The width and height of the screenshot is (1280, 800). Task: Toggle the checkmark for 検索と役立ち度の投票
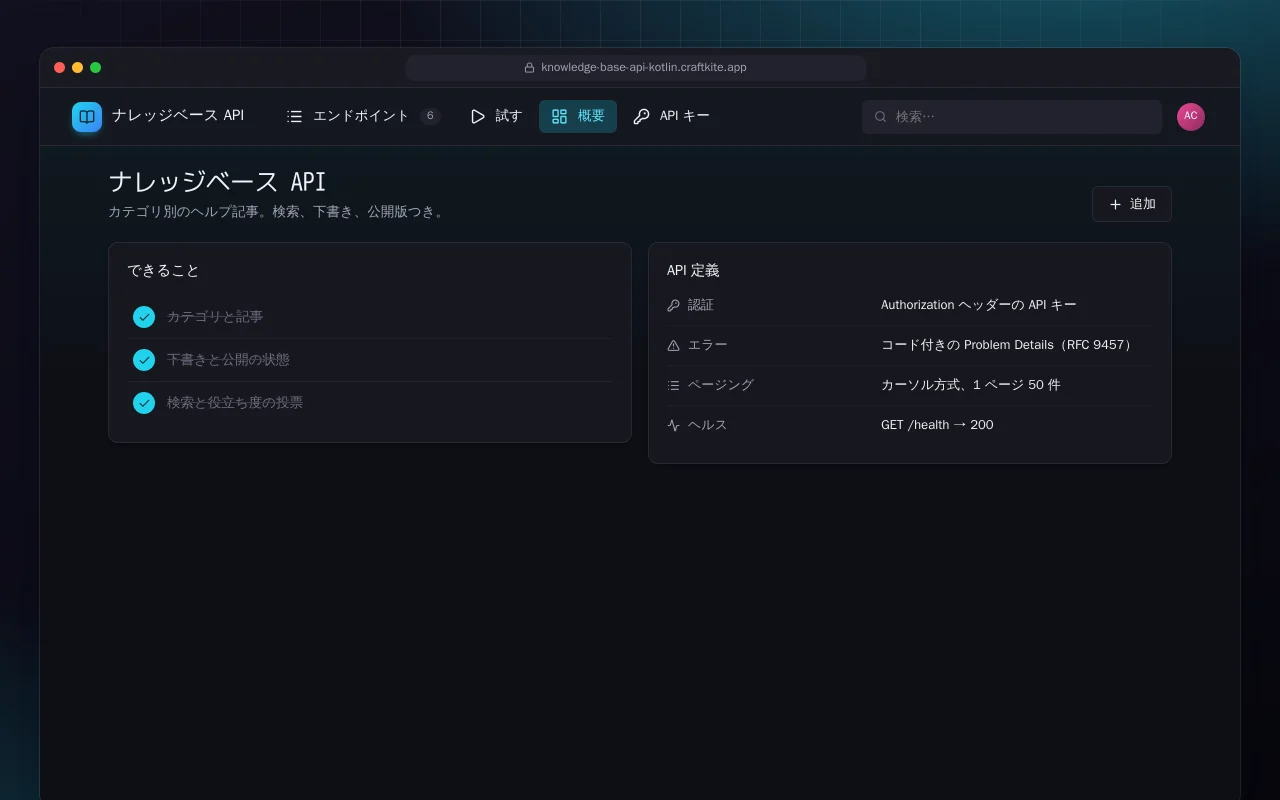(144, 403)
